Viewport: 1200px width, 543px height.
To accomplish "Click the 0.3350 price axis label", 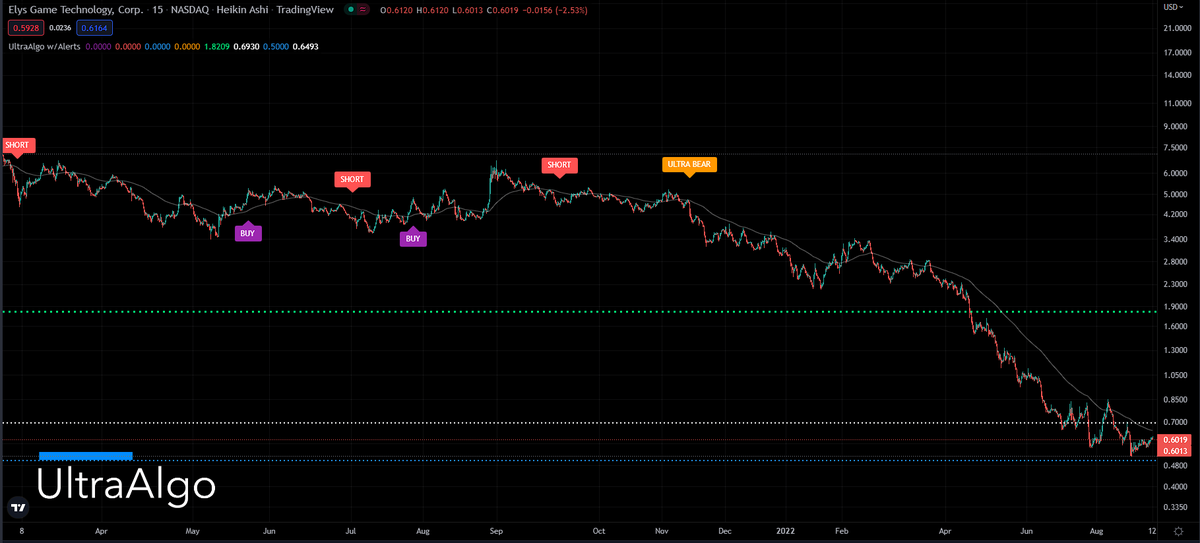I will 1174,507.
